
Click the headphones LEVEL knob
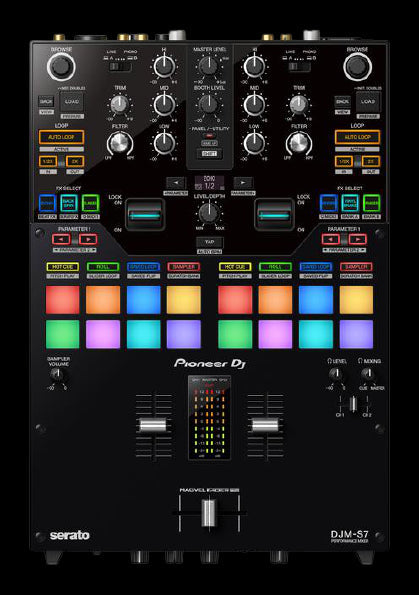coord(336,374)
